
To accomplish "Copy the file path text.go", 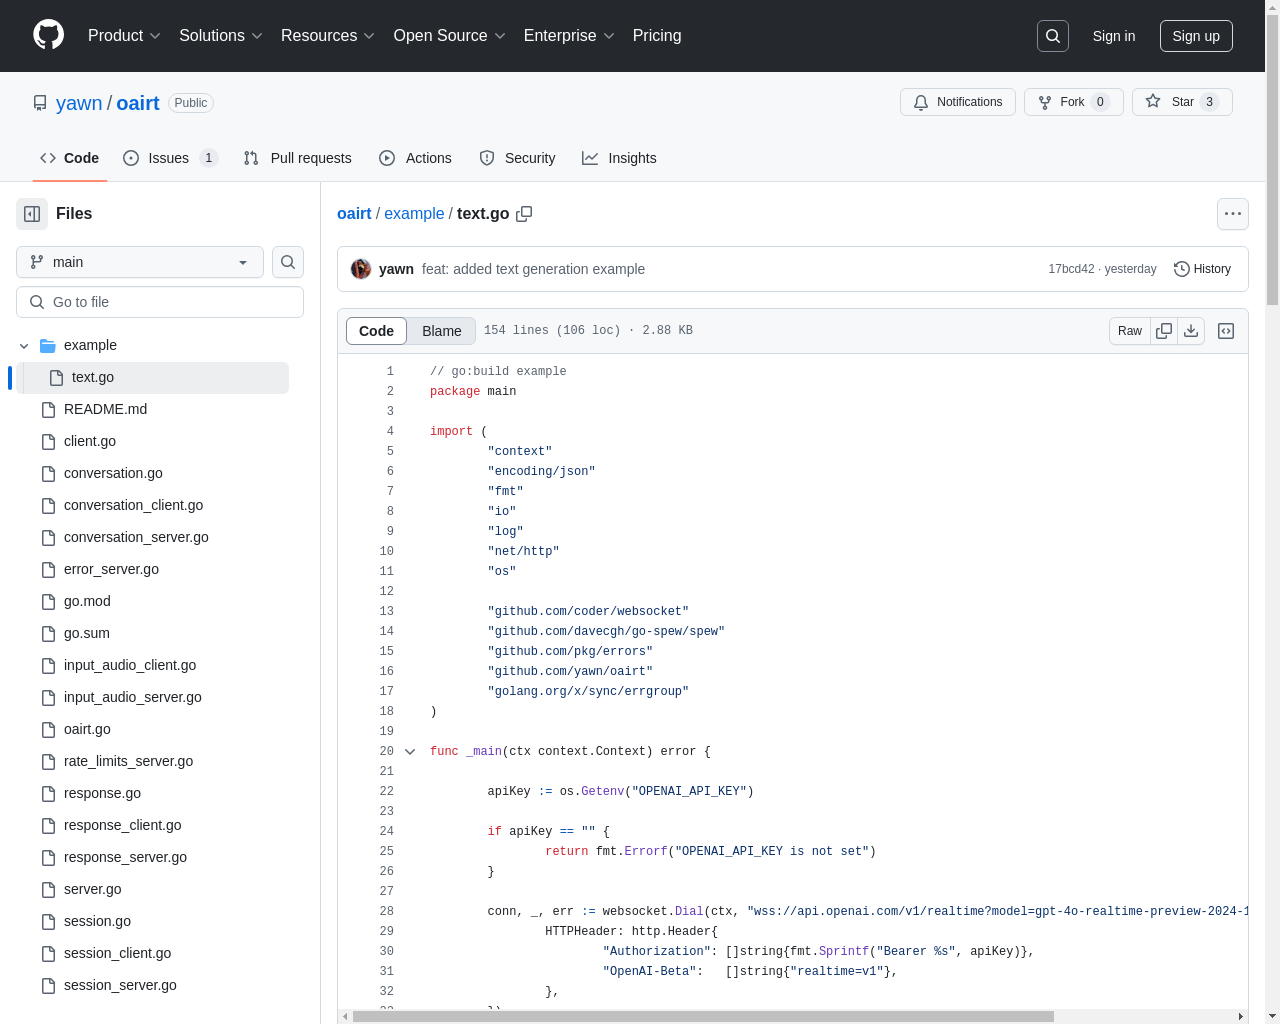I will click(x=524, y=214).
